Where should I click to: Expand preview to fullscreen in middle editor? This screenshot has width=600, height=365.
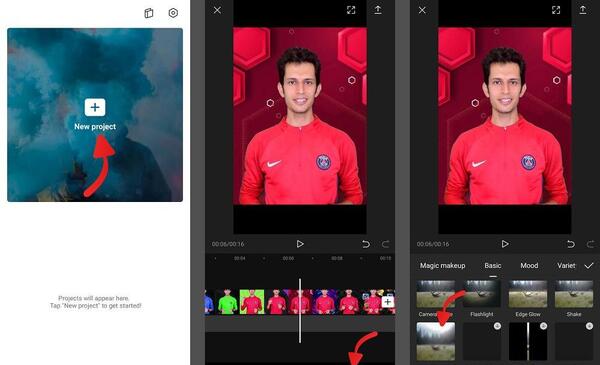(x=351, y=10)
